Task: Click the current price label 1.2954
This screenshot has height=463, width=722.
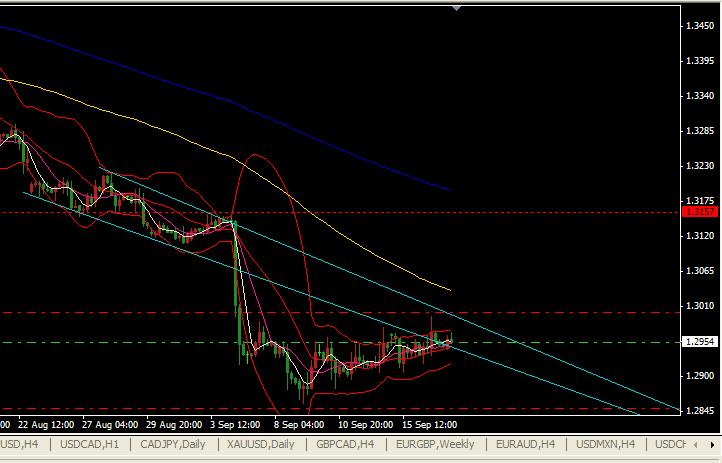Action: (x=699, y=341)
